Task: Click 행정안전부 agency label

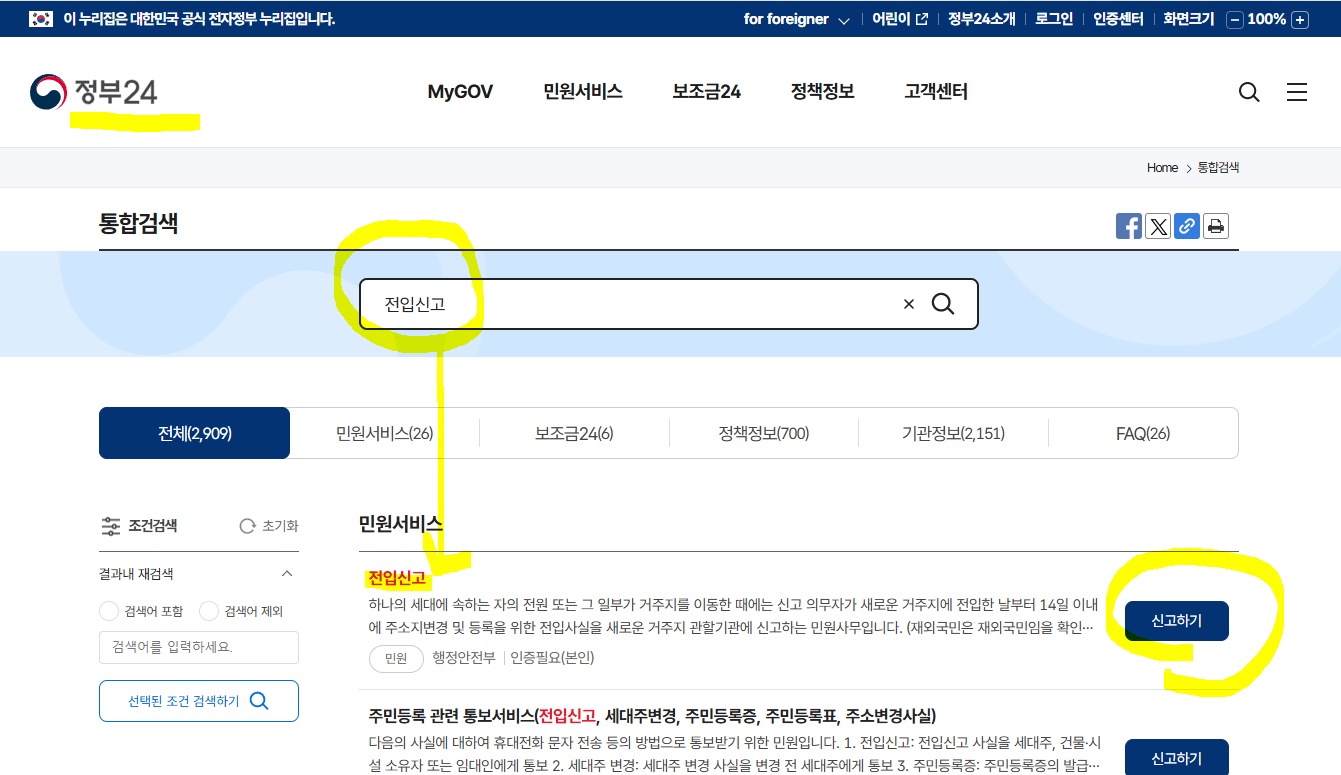Action: (464, 658)
